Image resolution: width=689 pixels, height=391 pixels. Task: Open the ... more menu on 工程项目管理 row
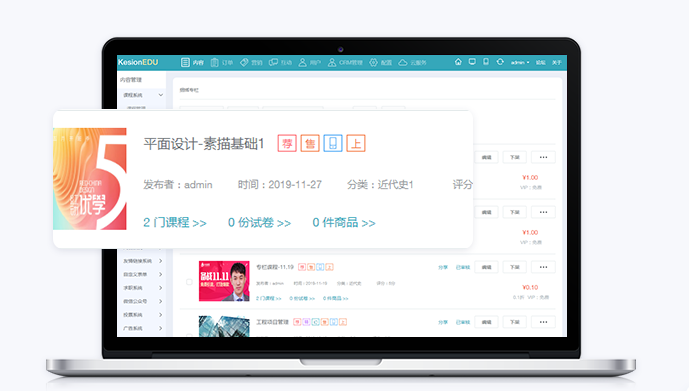[x=543, y=322]
